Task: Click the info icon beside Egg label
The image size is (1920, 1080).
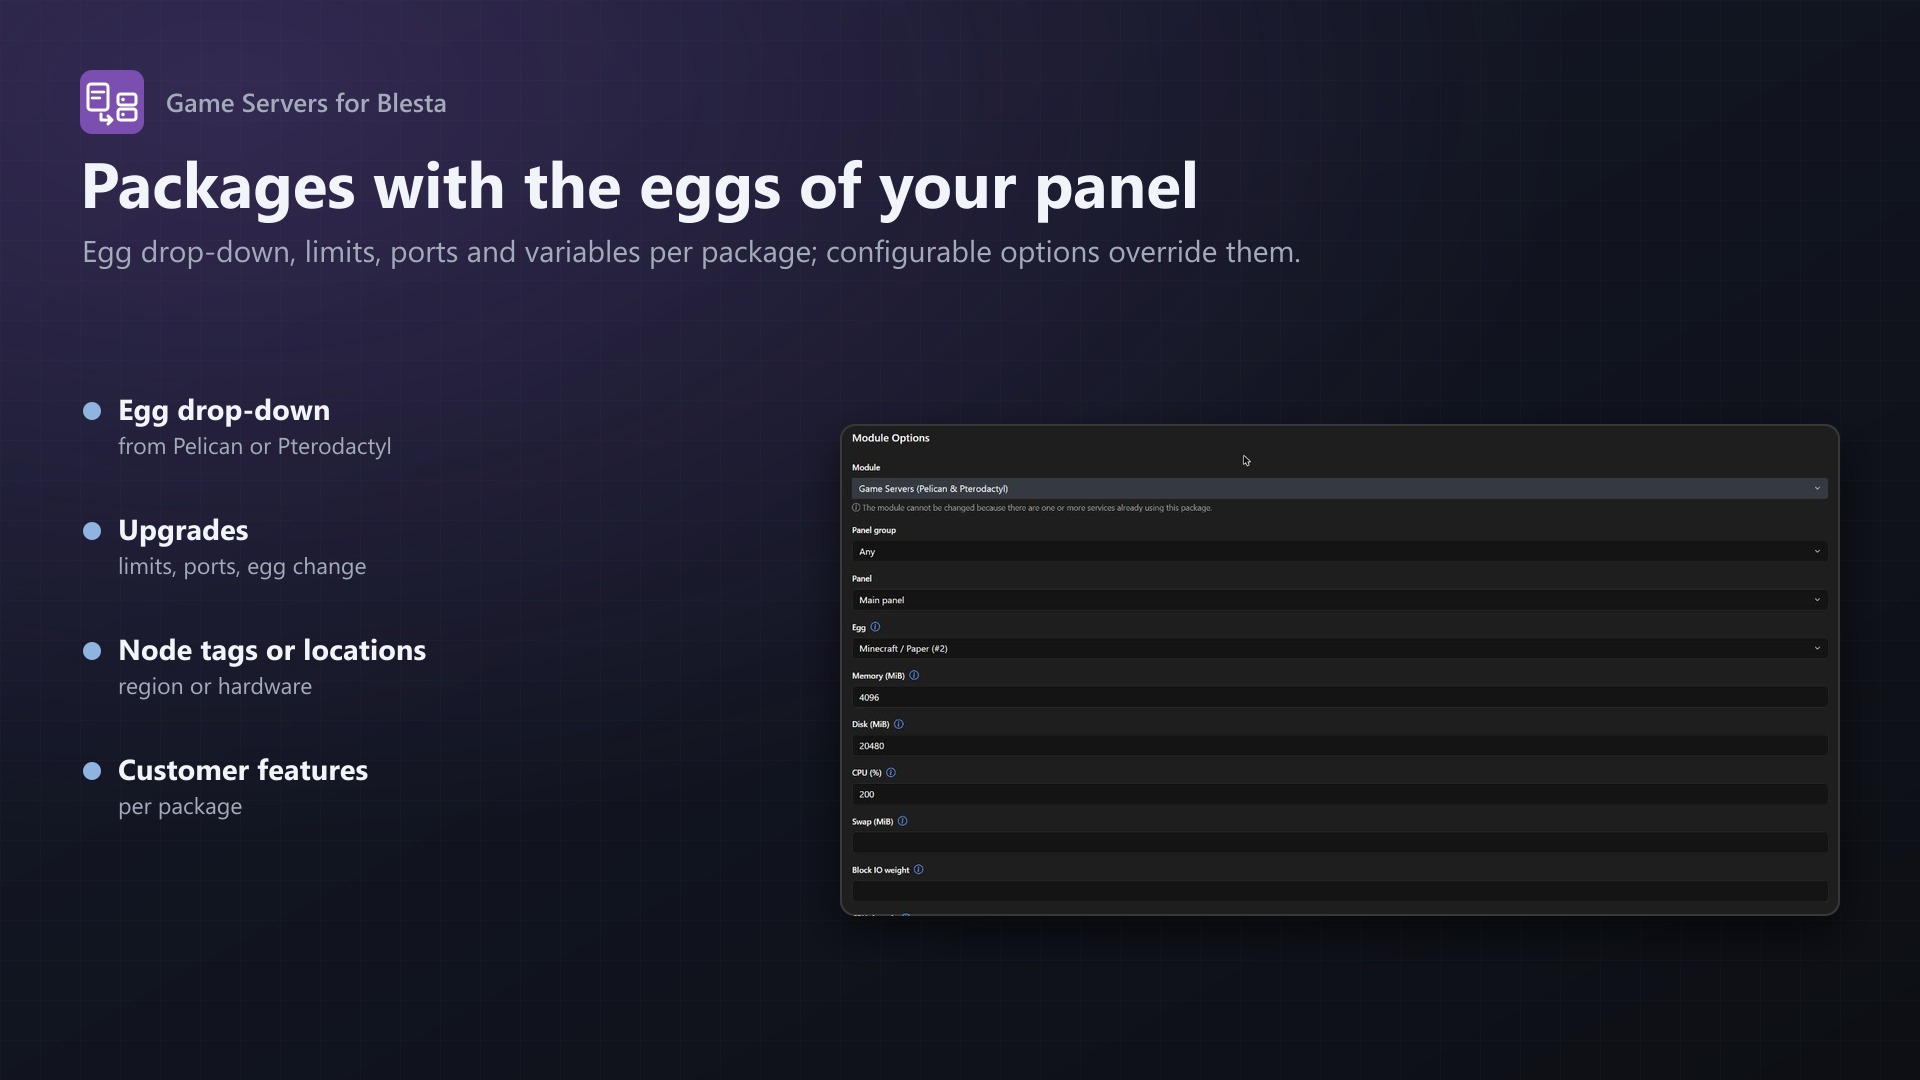Action: pyautogui.click(x=875, y=627)
